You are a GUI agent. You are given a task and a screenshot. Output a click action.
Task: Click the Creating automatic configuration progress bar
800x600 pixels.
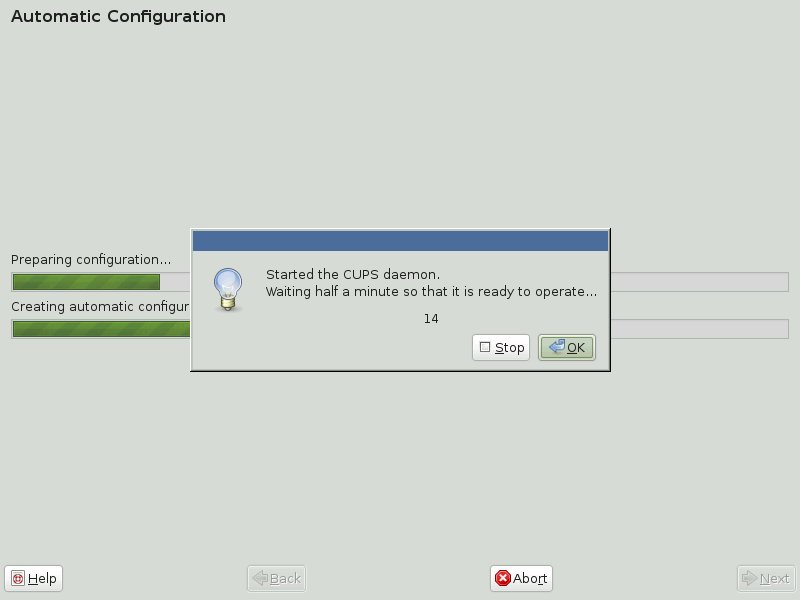(400, 329)
